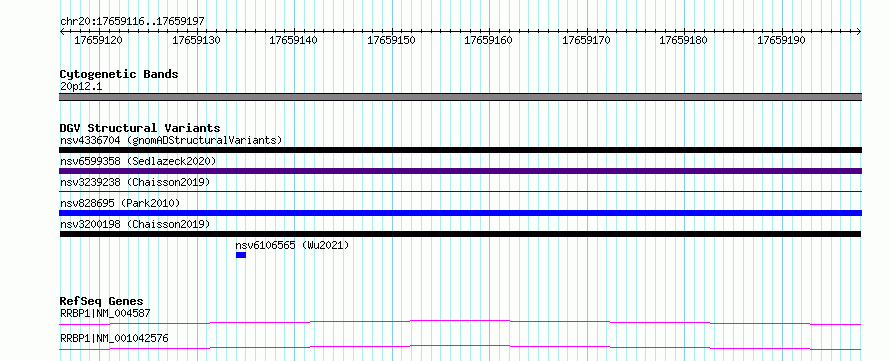This screenshot has width=890, height=361.
Task: Open variant nsv6599358 (Sedlazeck2020) label
Action: point(138,161)
